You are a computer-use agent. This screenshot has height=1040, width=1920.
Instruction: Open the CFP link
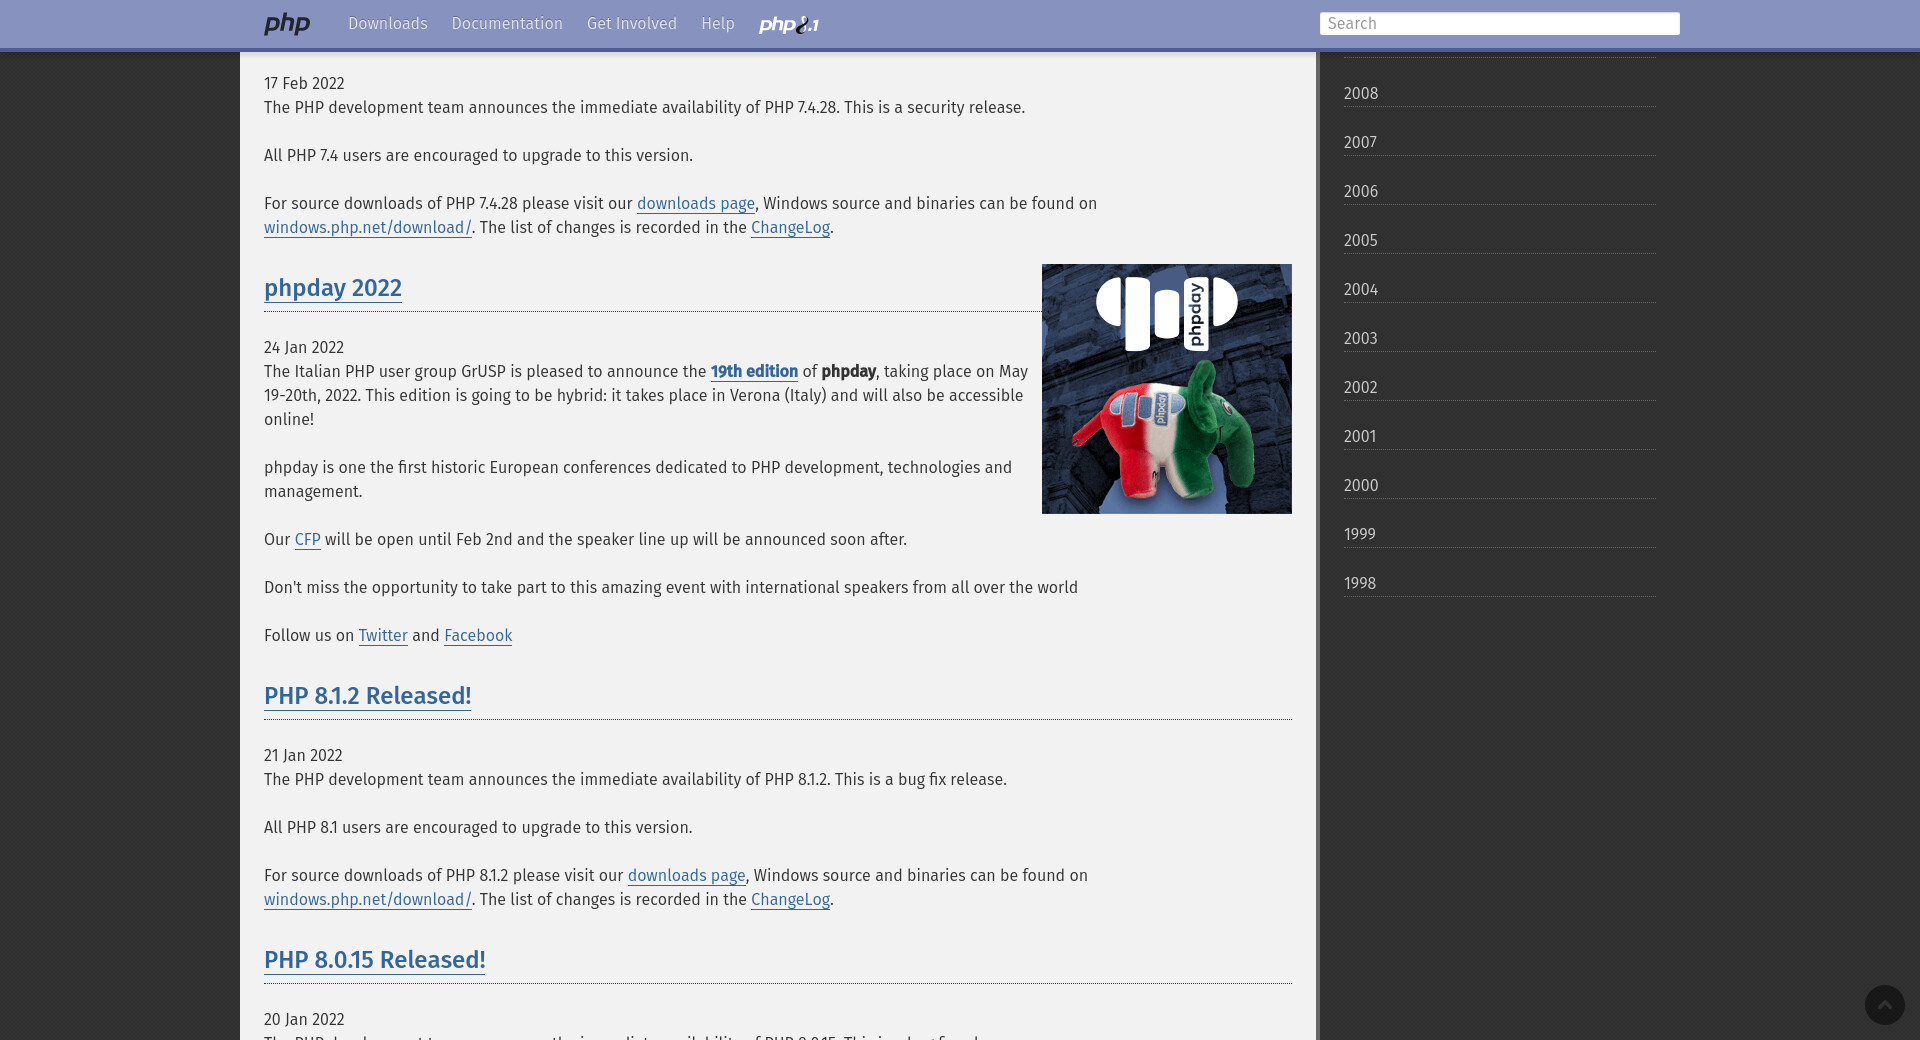tap(307, 540)
